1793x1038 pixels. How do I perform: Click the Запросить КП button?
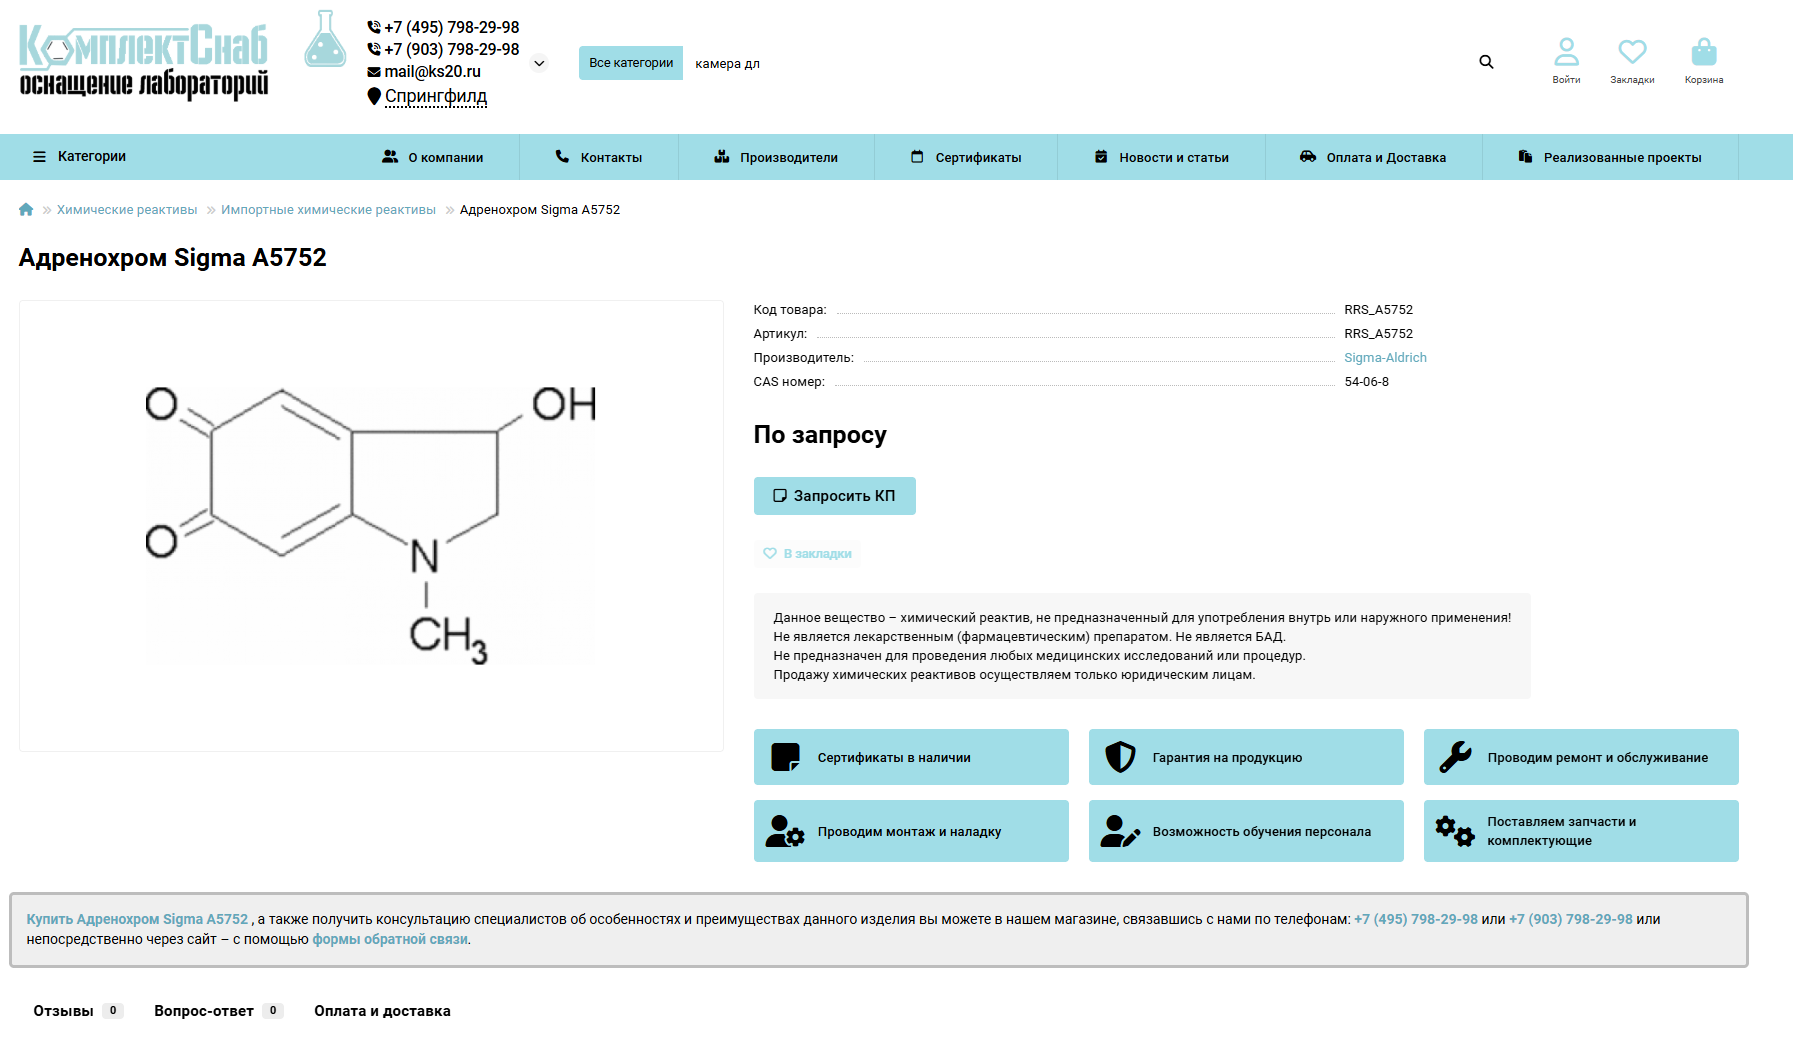[x=835, y=496]
